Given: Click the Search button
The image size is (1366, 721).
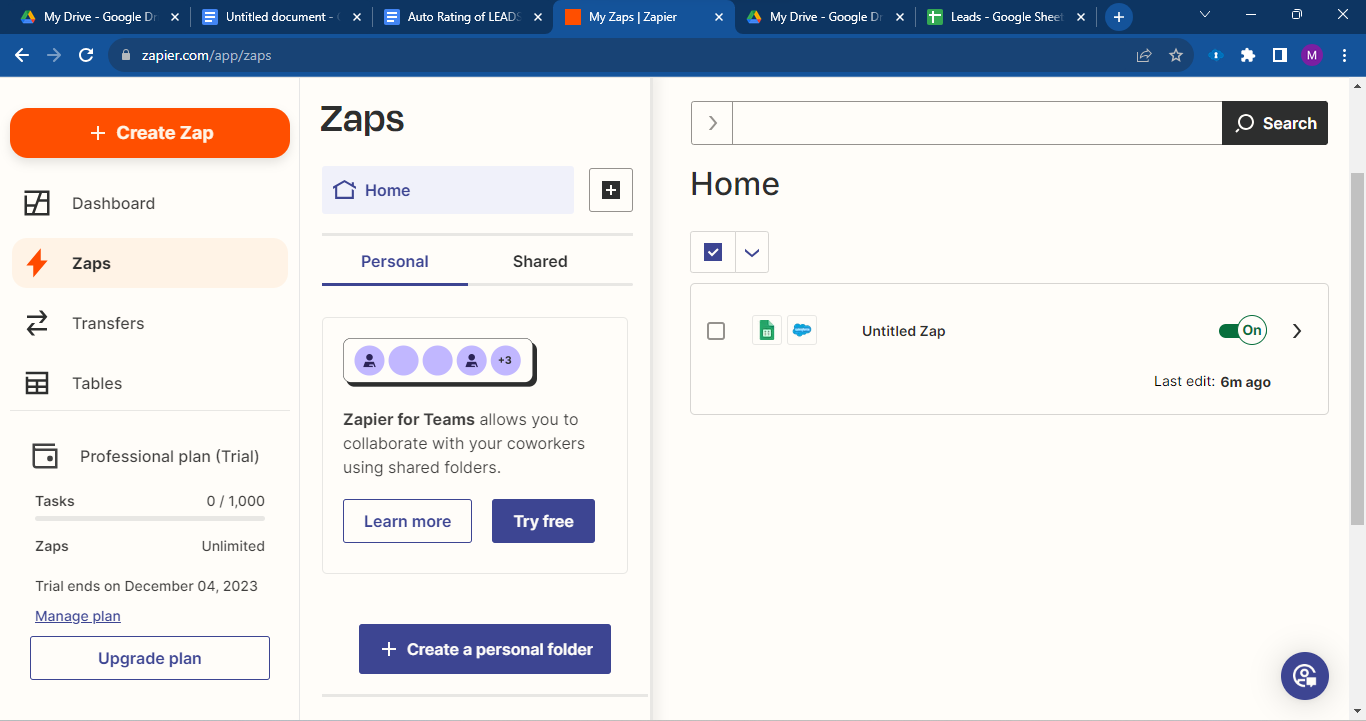Looking at the screenshot, I should click(1275, 123).
